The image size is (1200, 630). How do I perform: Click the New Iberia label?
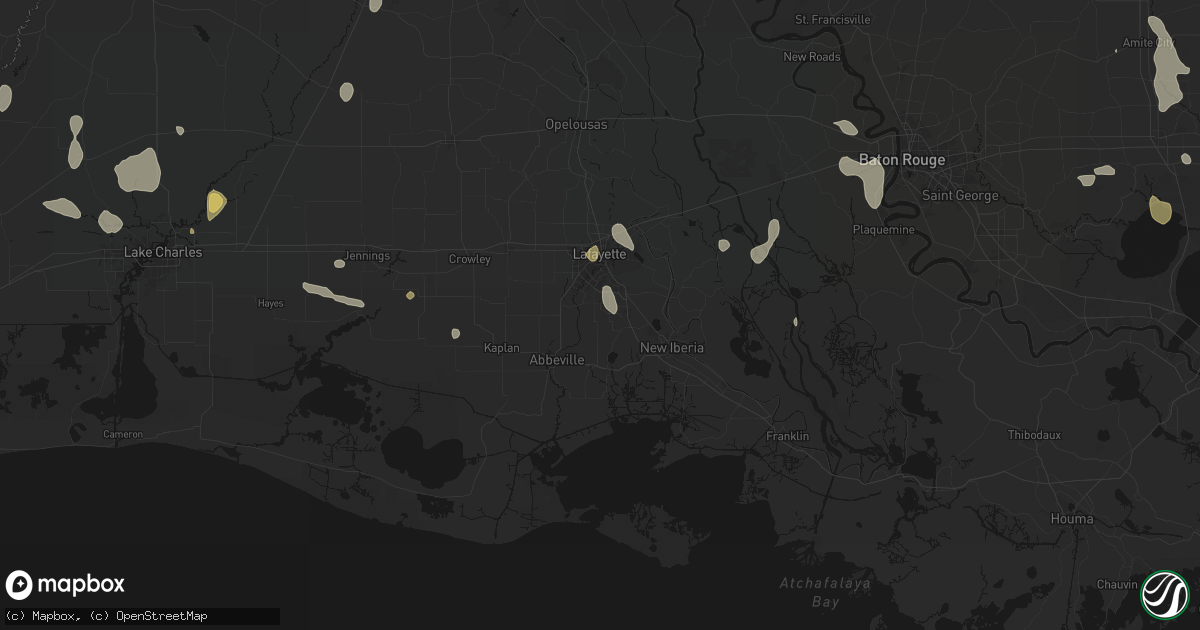pos(672,348)
